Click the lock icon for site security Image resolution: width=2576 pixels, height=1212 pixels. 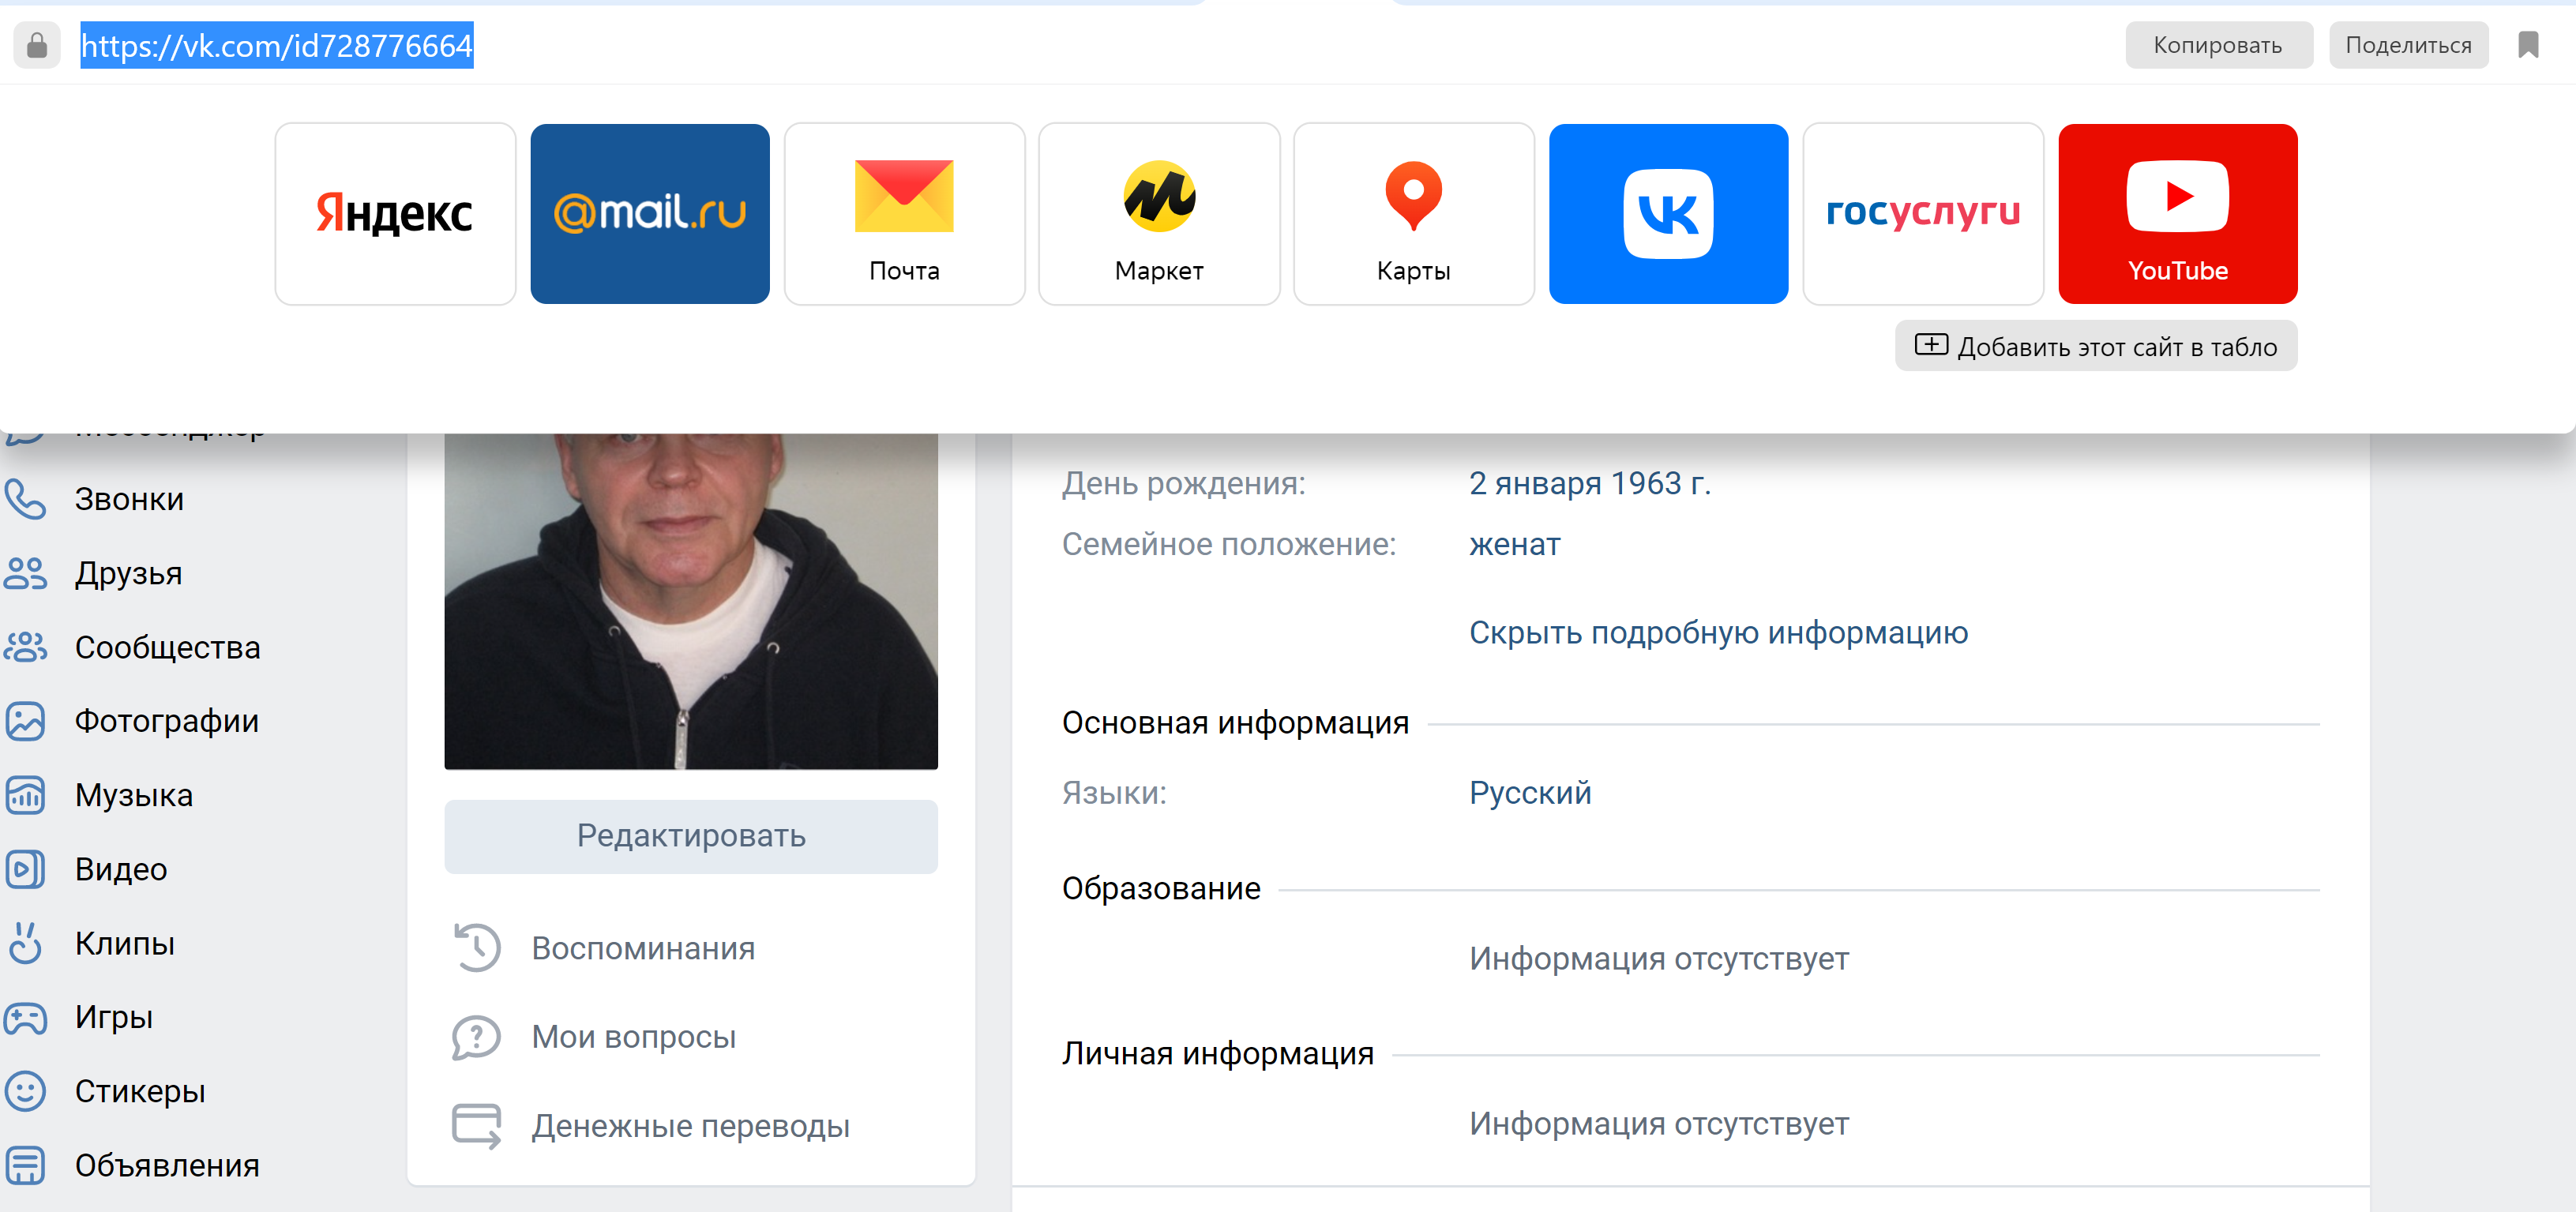pos(37,45)
